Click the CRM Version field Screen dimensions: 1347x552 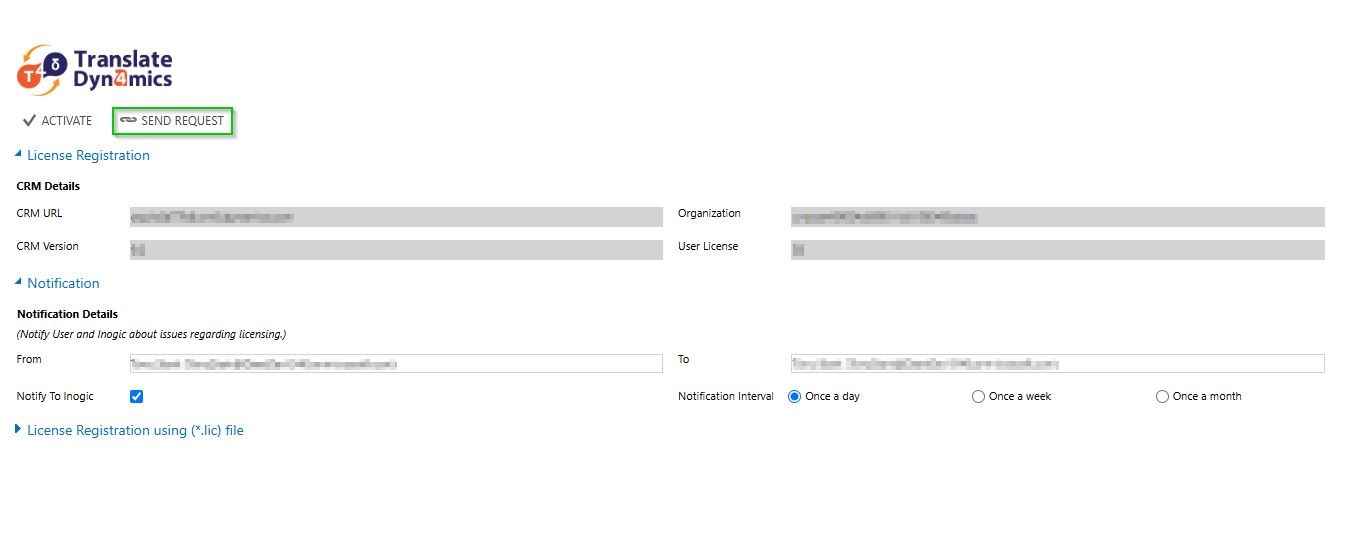click(396, 250)
